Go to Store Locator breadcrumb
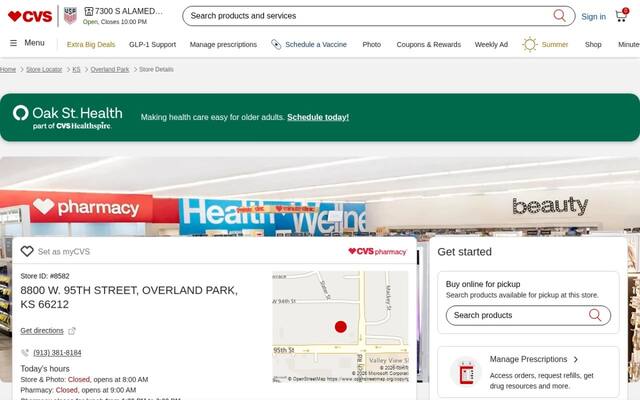Image resolution: width=640 pixels, height=400 pixels. 44,69
